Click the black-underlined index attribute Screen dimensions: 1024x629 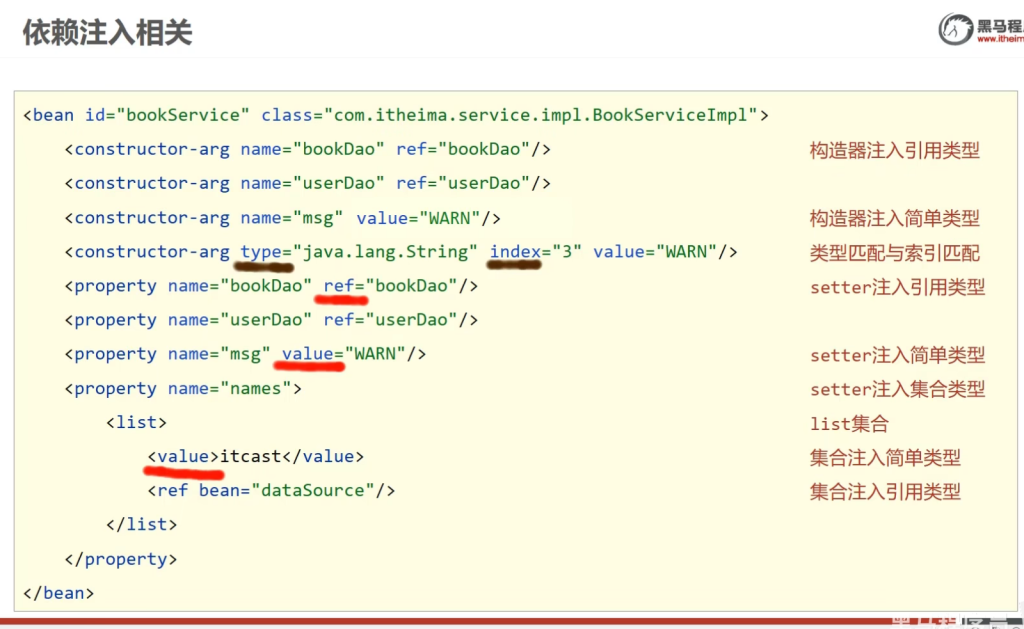tap(515, 252)
